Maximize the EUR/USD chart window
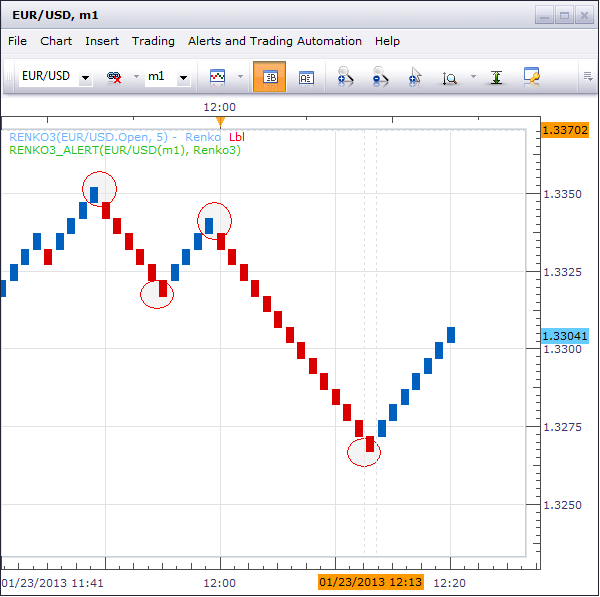Screen dimensions: 600x597 point(564,16)
